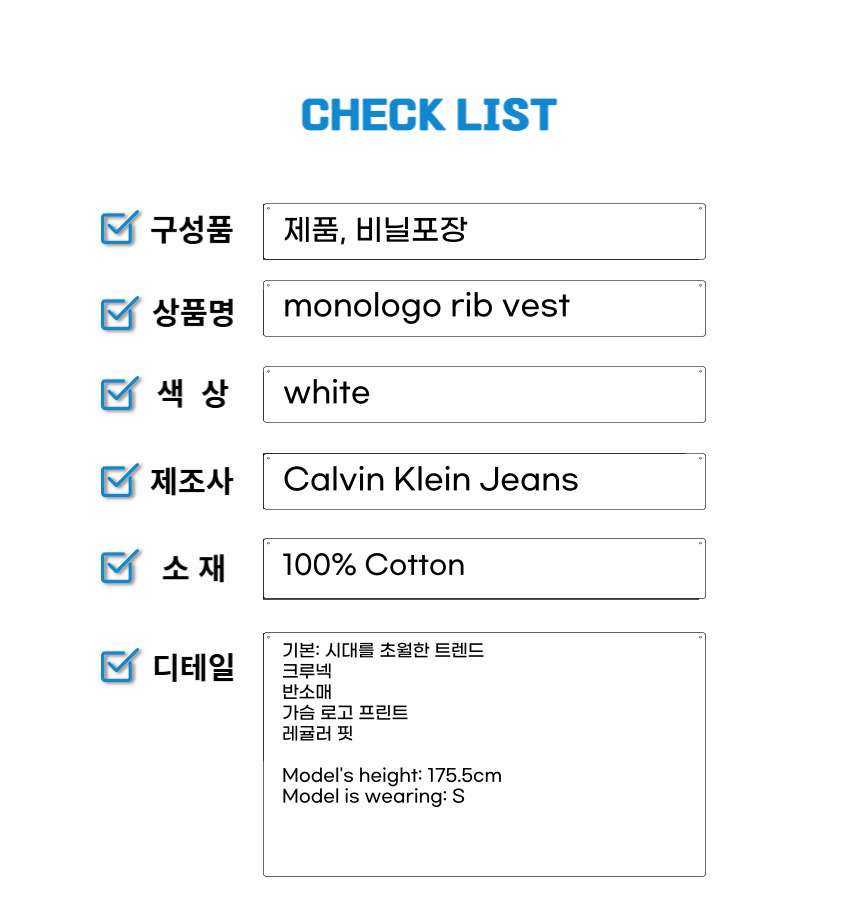The height and width of the screenshot is (900, 860).
Task: Click the detail description text box
Action: (484, 754)
